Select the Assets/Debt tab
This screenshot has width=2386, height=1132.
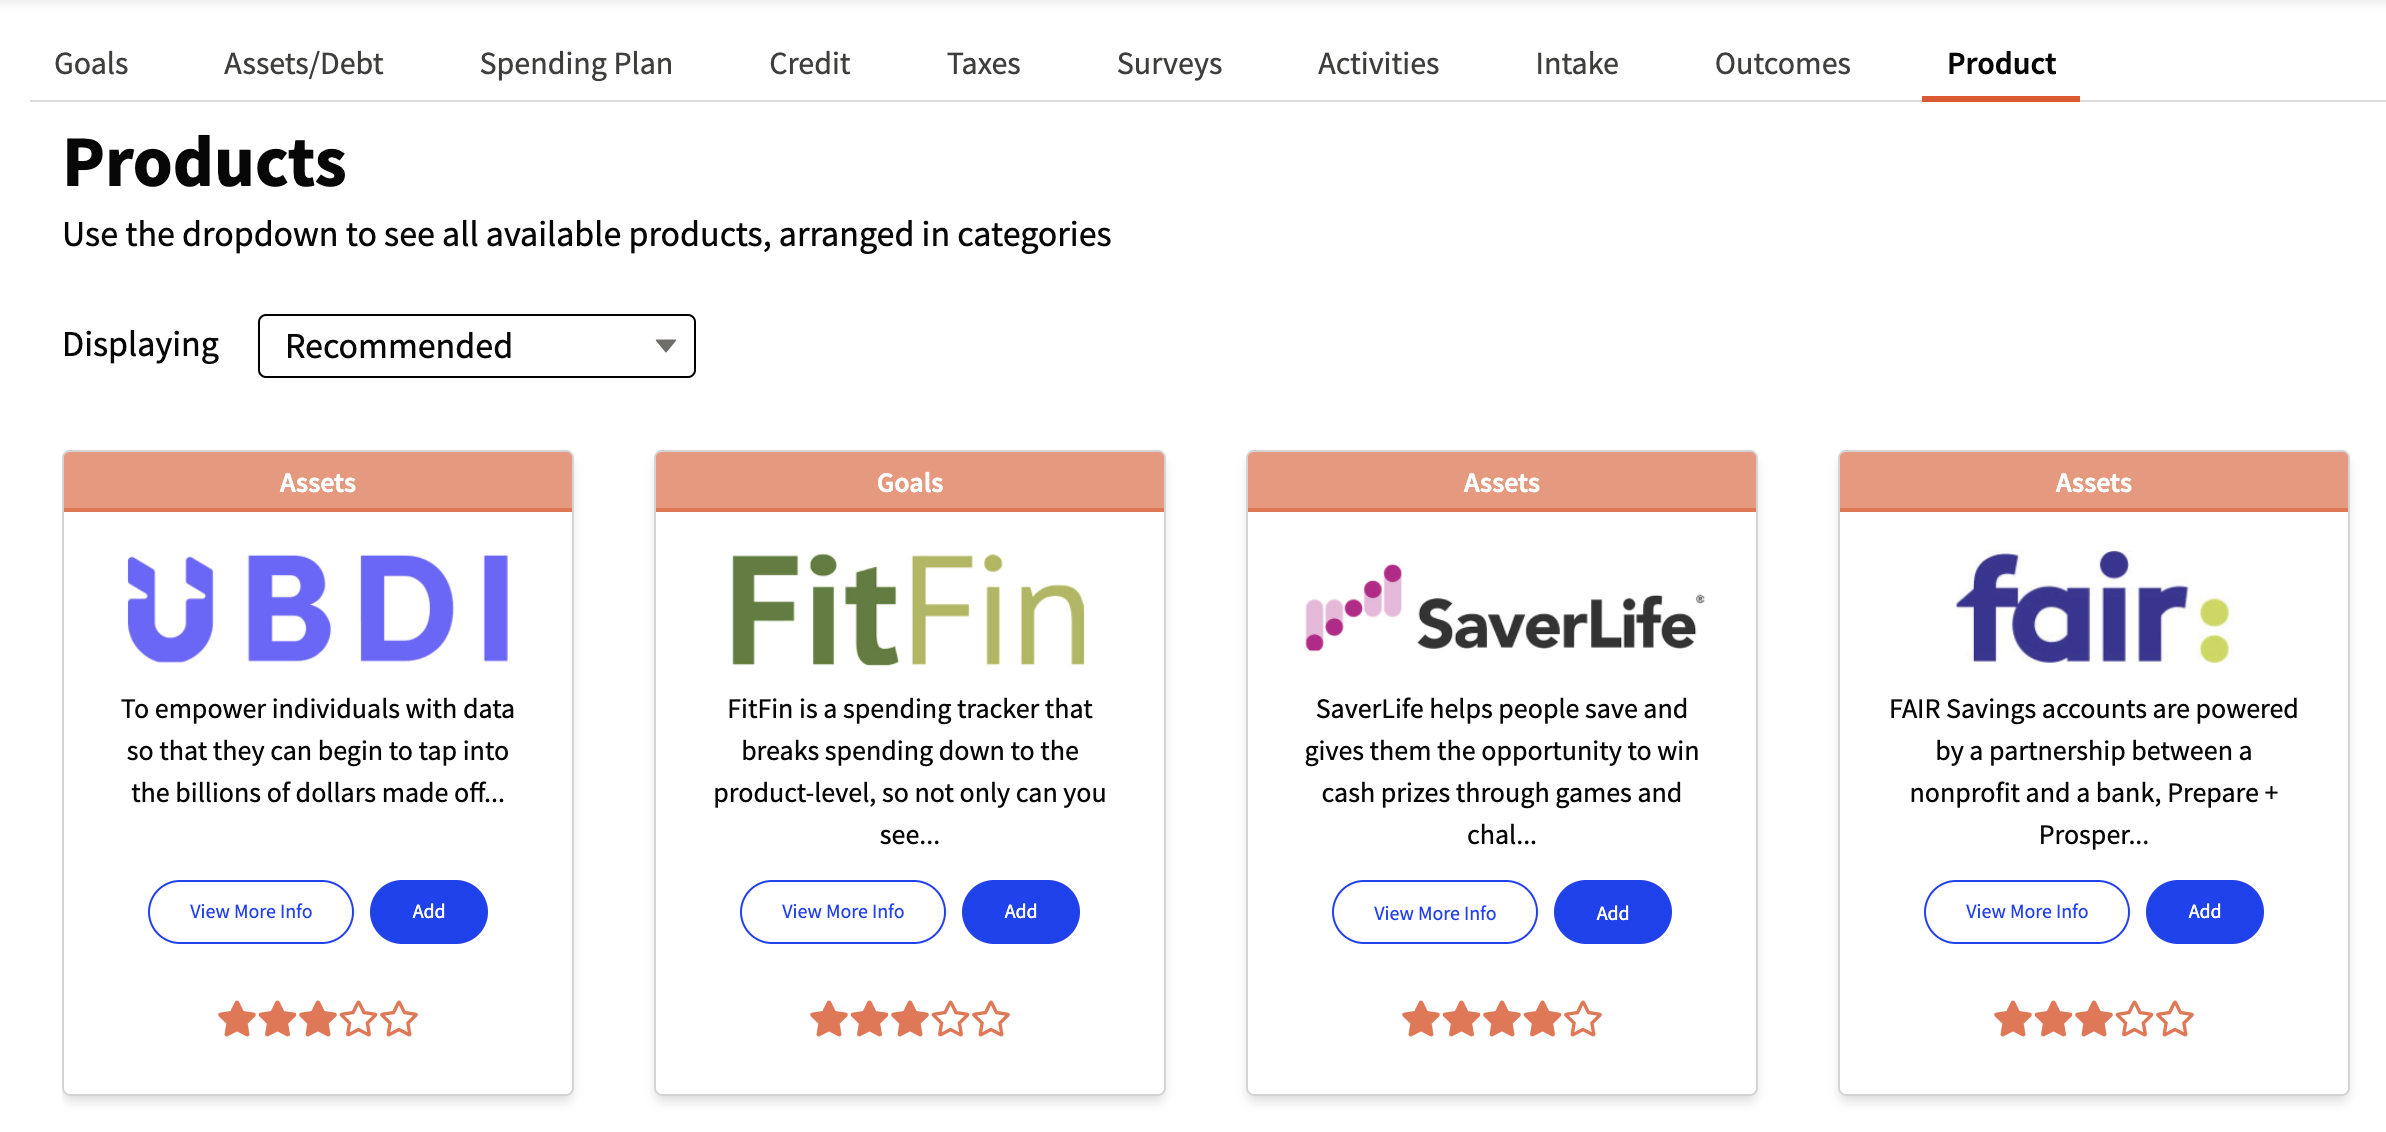(x=303, y=64)
